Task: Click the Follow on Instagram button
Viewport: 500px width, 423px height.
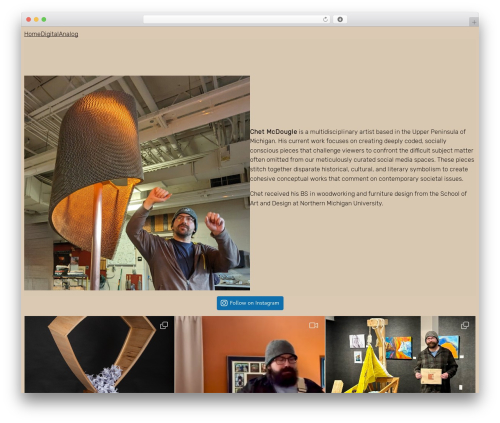Action: tap(250, 303)
